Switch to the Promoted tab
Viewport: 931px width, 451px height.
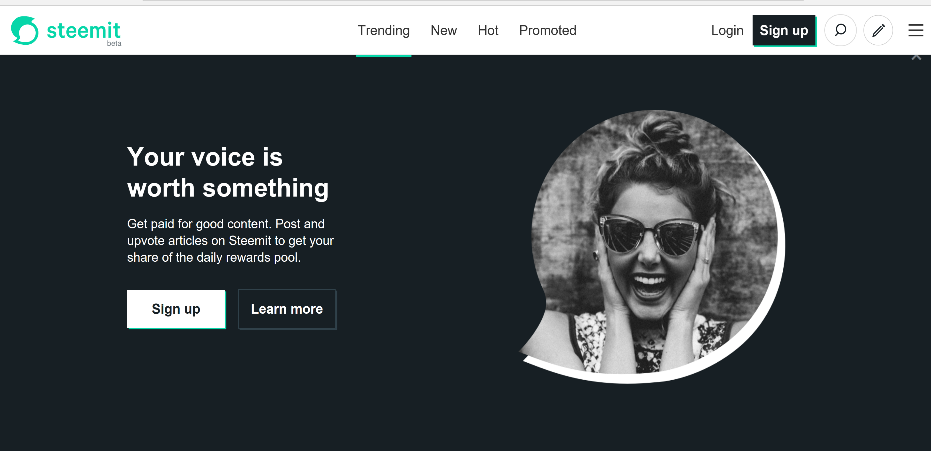click(547, 30)
